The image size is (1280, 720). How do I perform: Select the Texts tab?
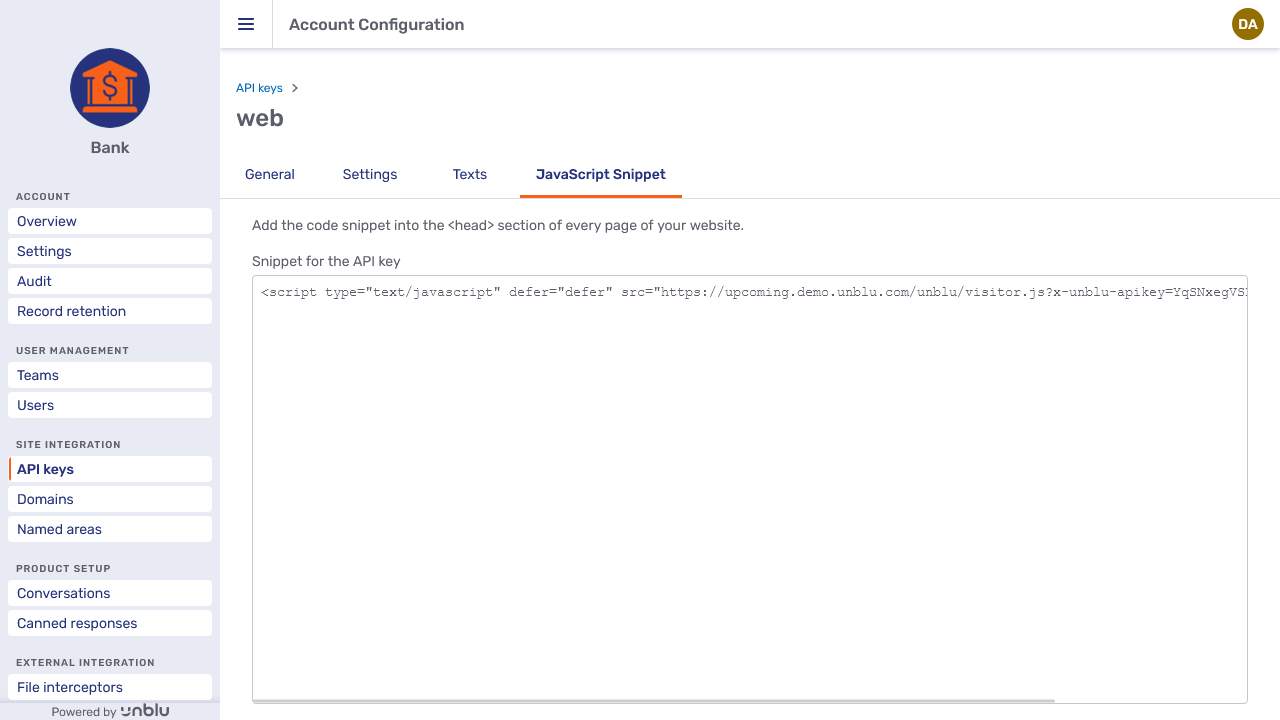click(x=469, y=174)
